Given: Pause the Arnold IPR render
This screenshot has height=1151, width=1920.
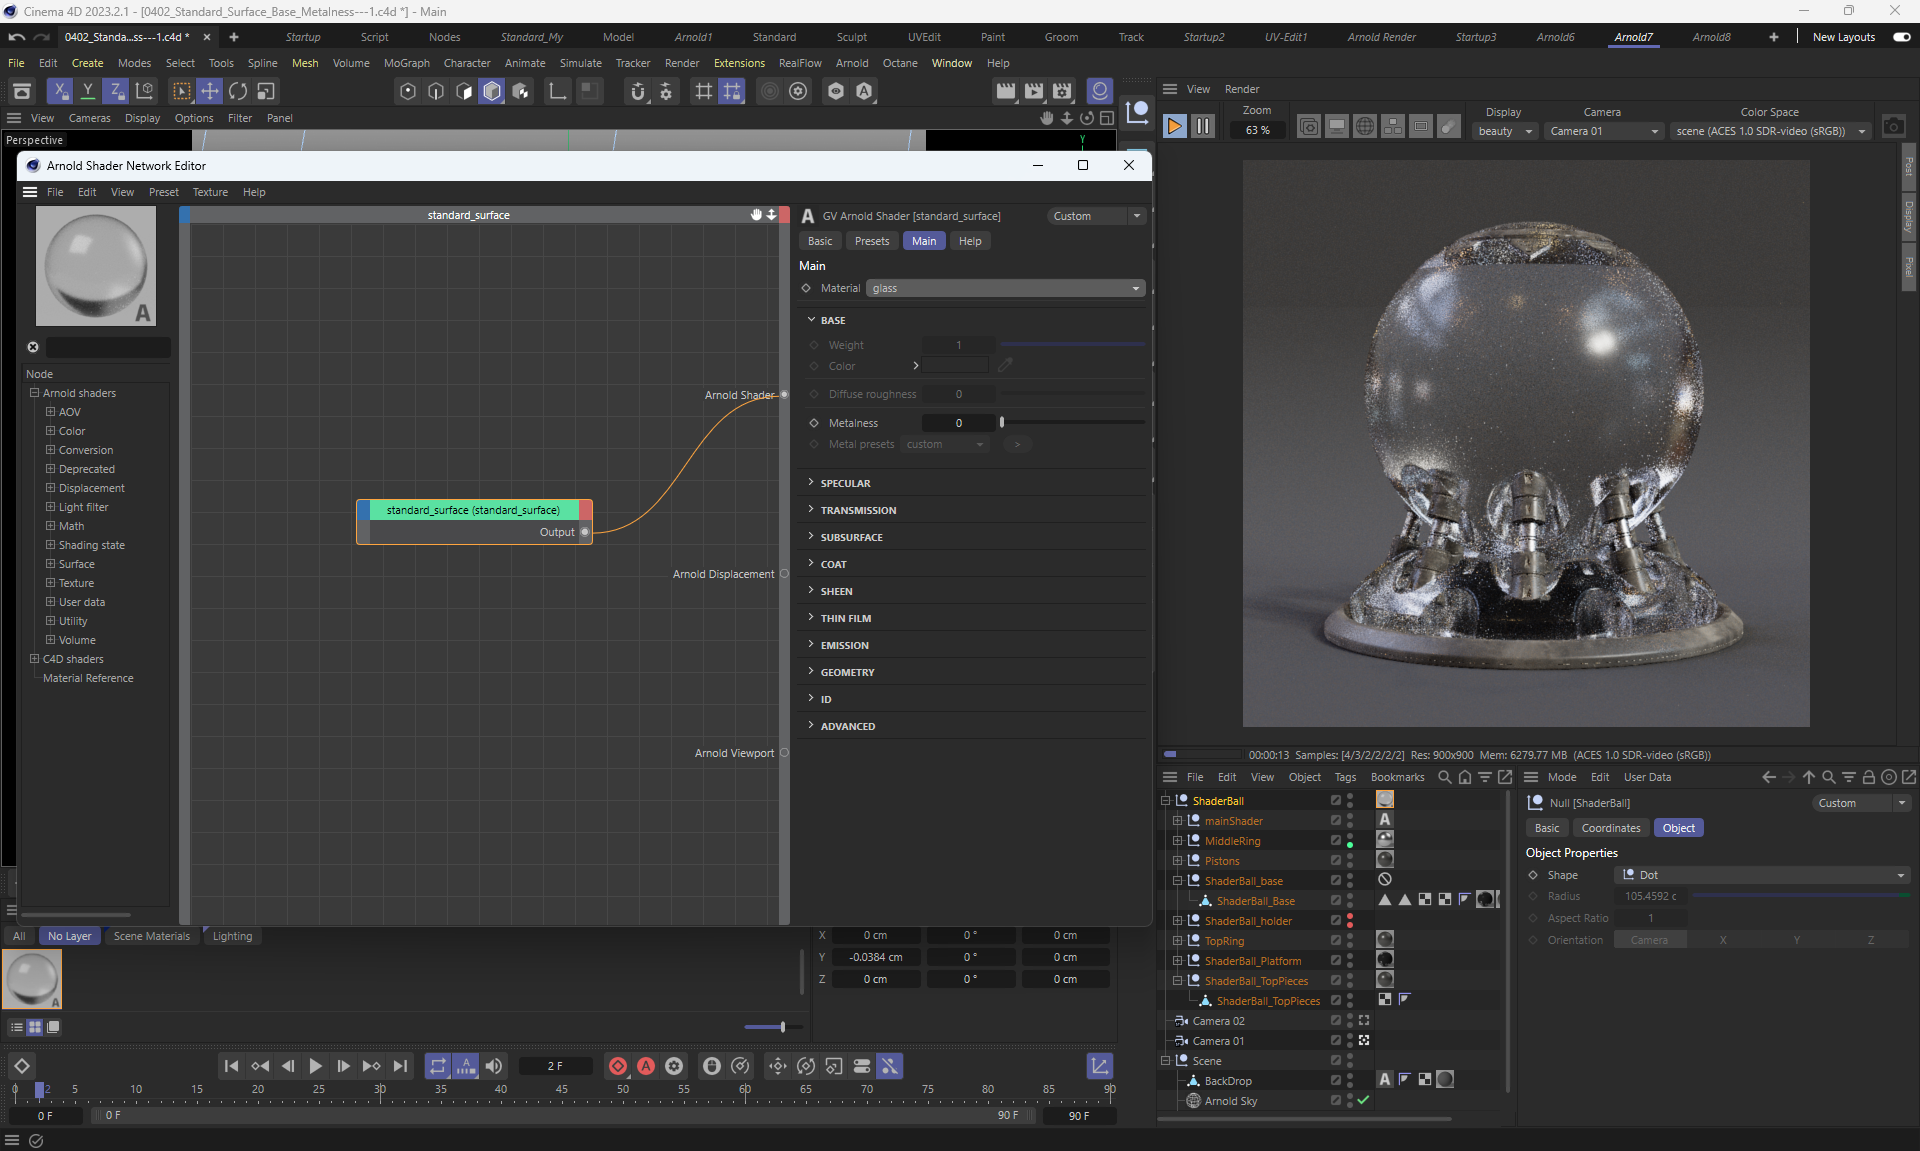Looking at the screenshot, I should pyautogui.click(x=1202, y=127).
